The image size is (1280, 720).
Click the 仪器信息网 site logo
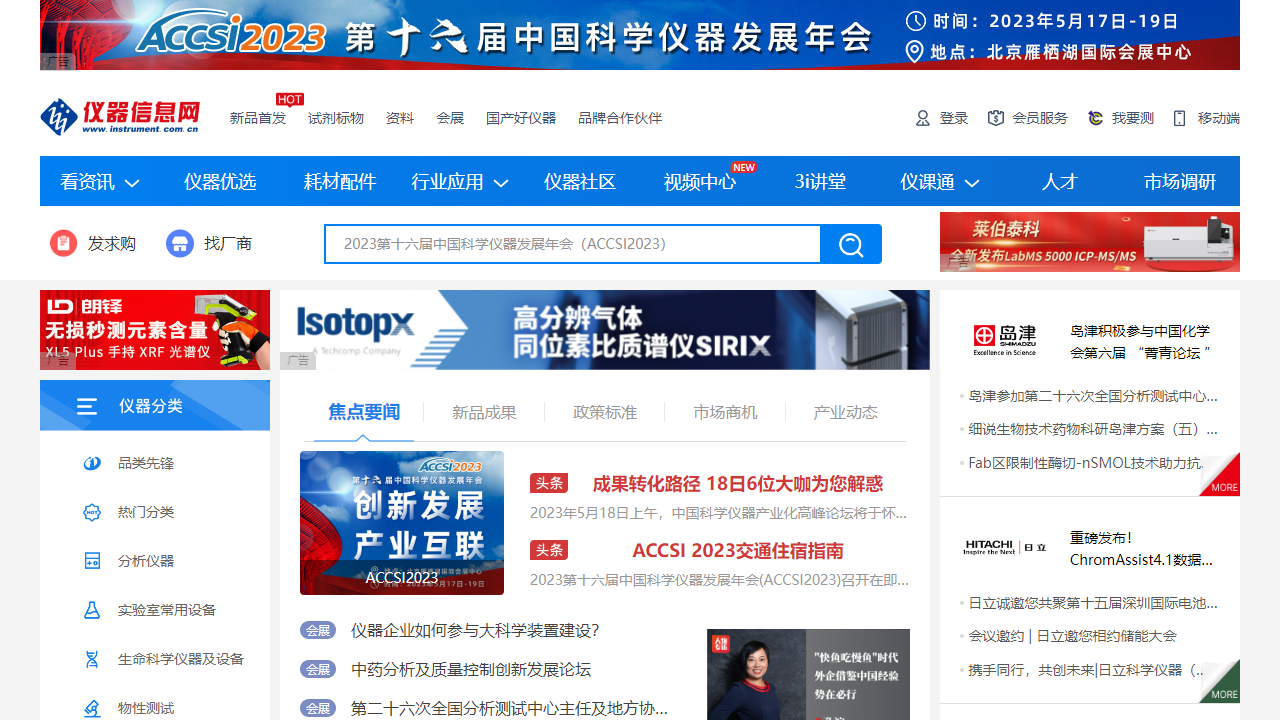(120, 117)
